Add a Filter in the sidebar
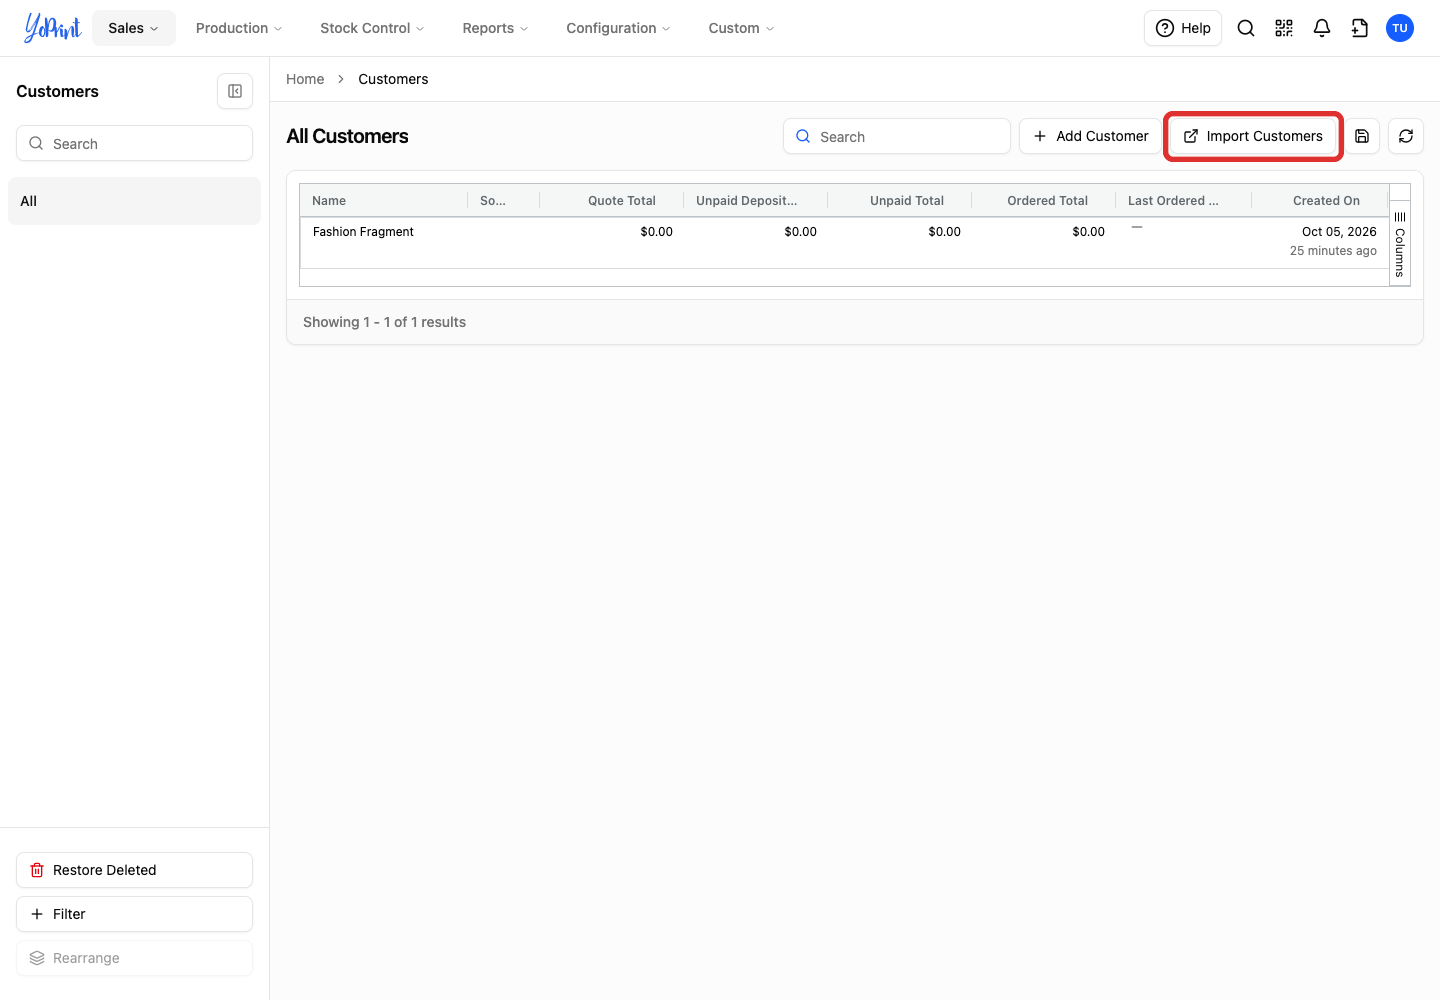1440x1000 pixels. (134, 914)
